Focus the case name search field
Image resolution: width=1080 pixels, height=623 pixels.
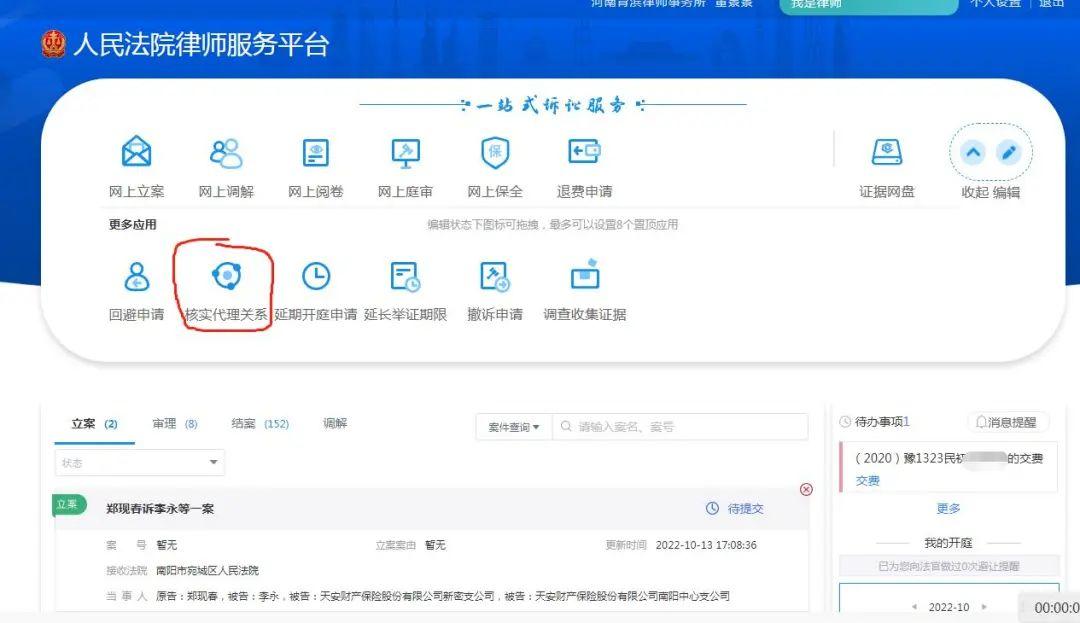[680, 427]
